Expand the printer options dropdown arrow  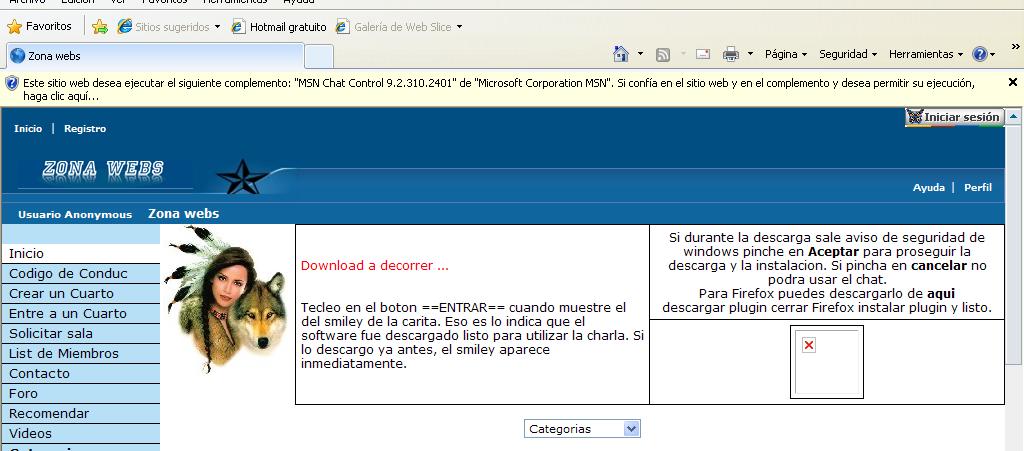[x=750, y=54]
